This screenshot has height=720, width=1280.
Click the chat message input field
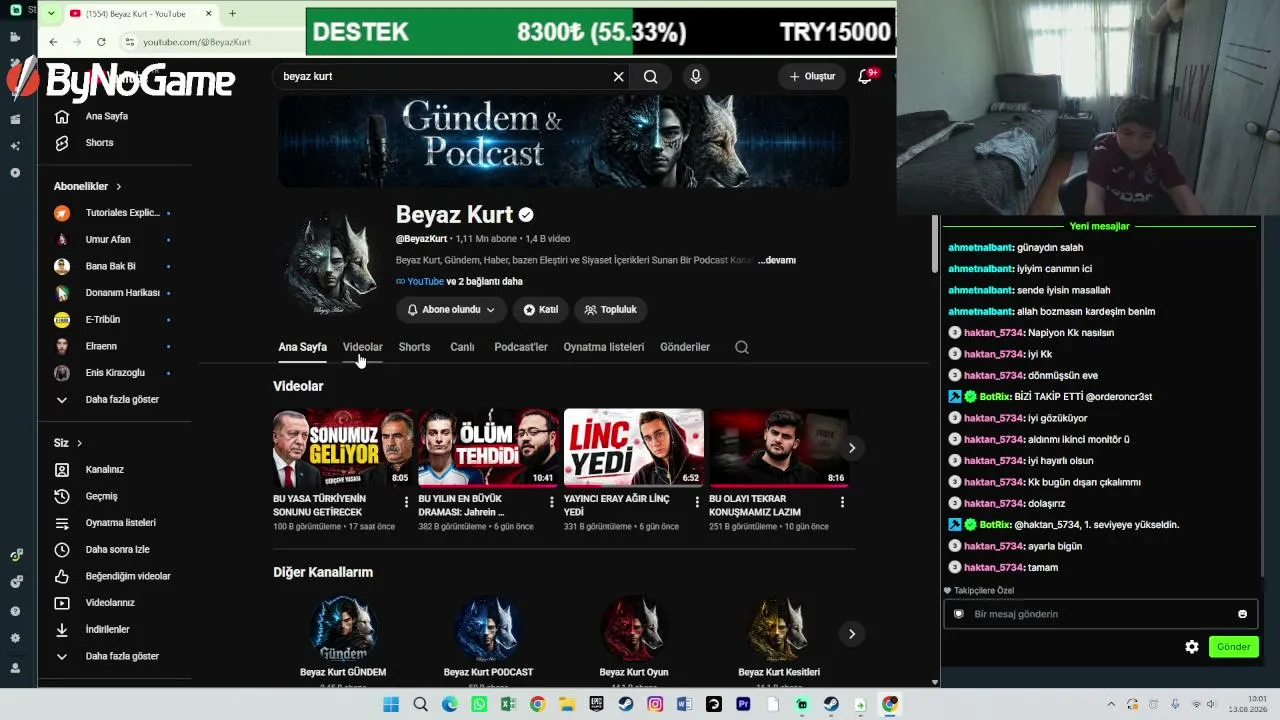tap(1100, 614)
